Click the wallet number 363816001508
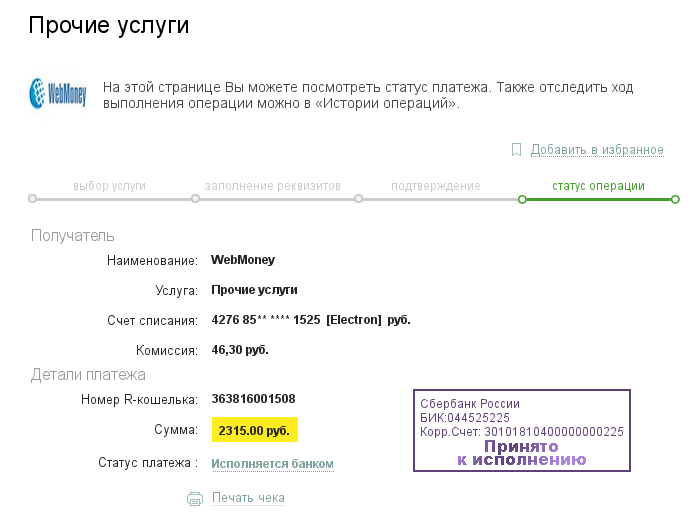The height and width of the screenshot is (515, 692). (253, 399)
